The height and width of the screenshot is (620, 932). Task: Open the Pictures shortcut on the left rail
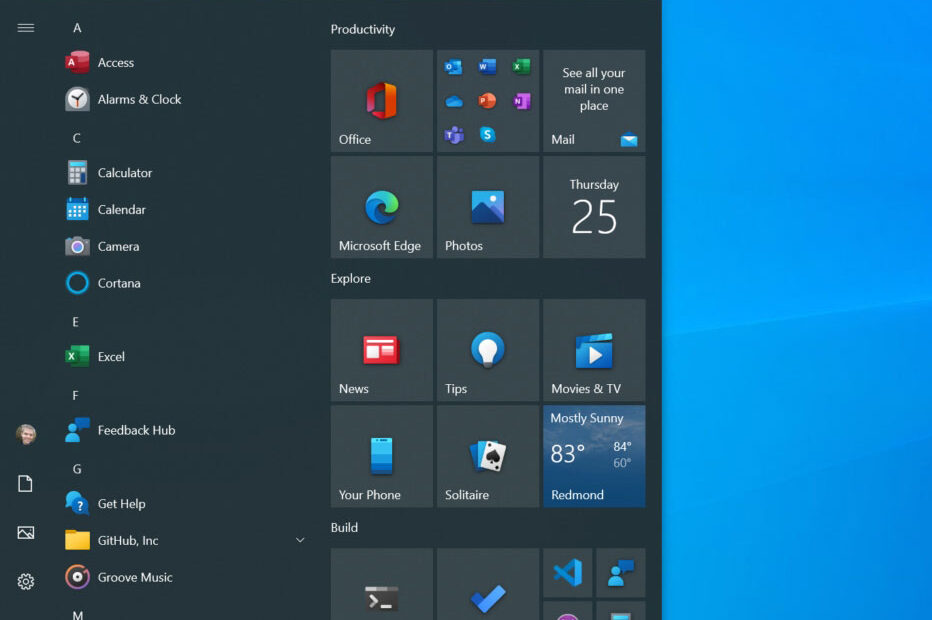(25, 532)
